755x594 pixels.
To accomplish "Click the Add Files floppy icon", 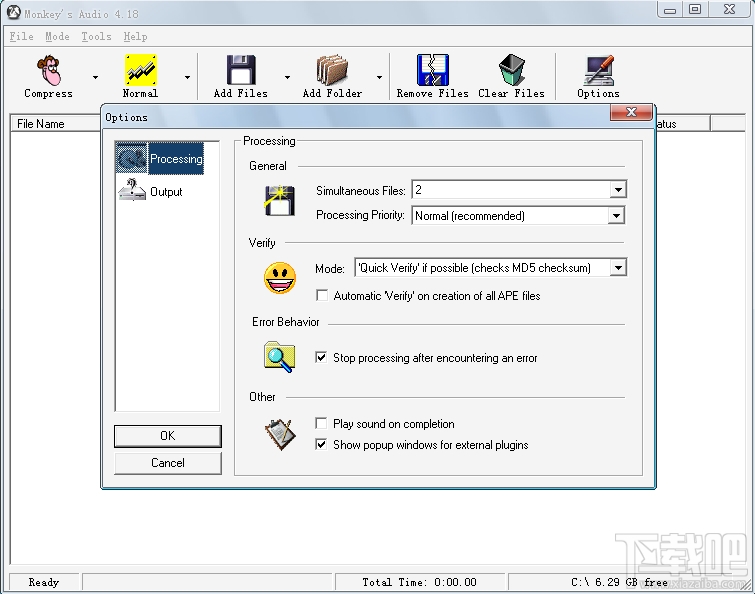I will (x=241, y=70).
